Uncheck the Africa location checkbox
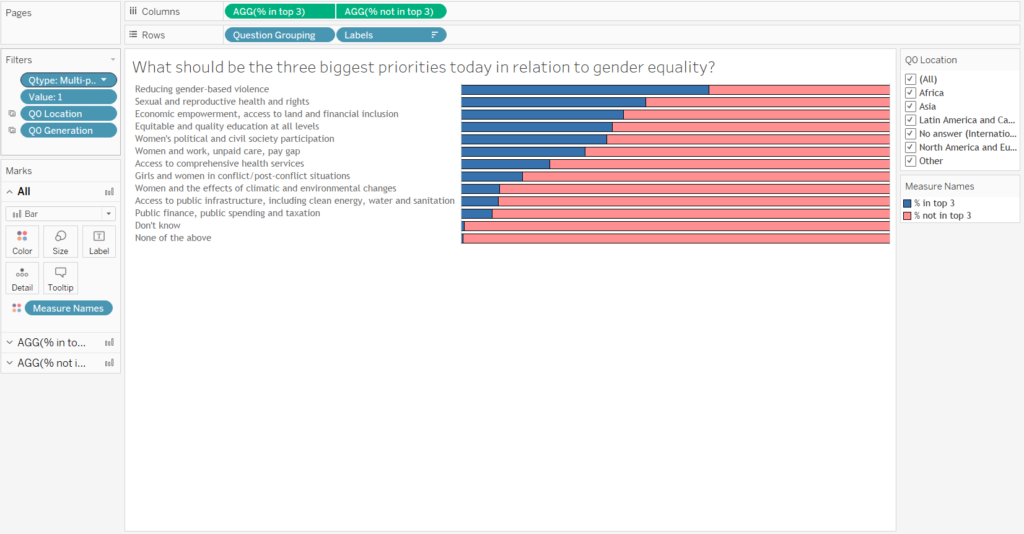 pyautogui.click(x=910, y=93)
